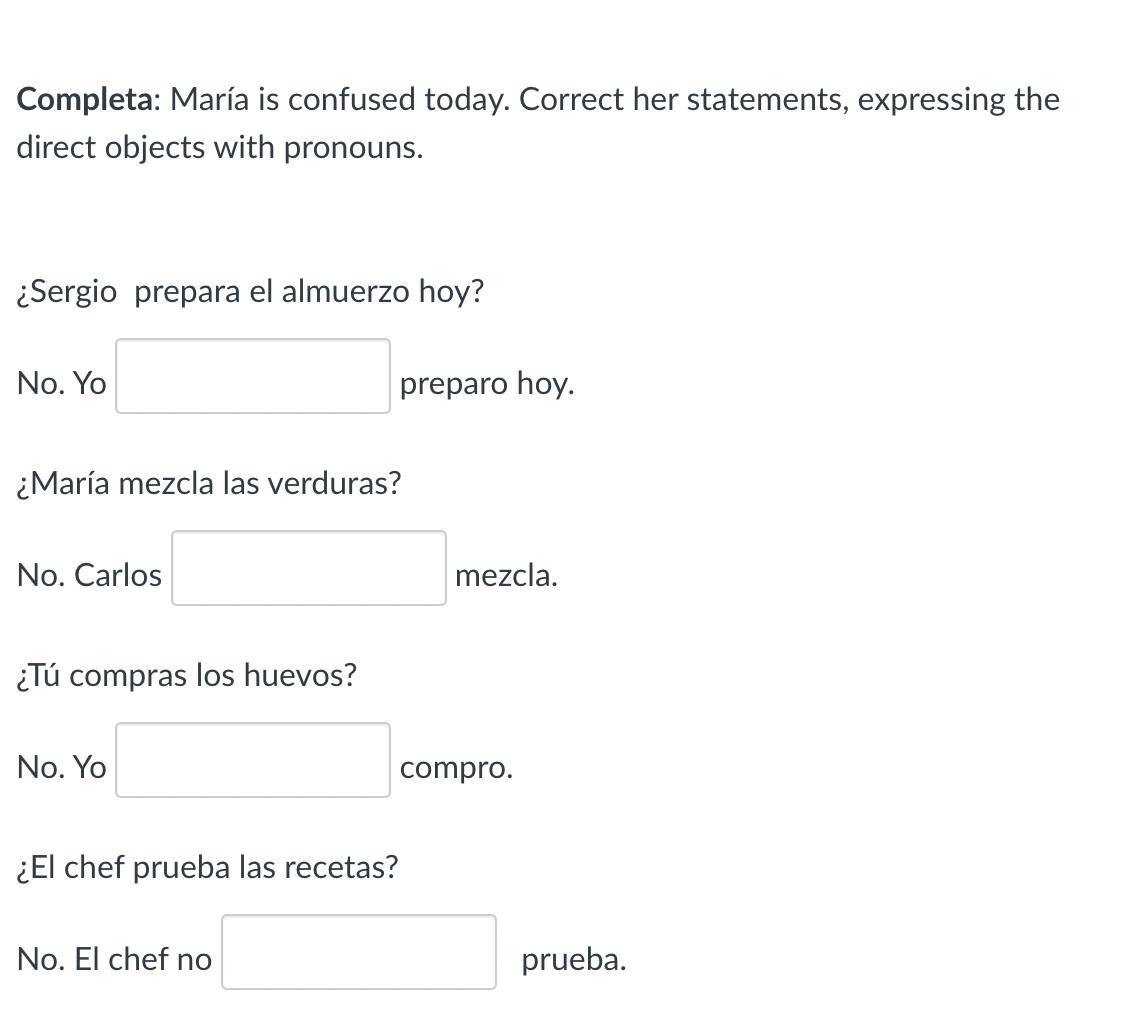Click the words "preparo hoy."

487,383
